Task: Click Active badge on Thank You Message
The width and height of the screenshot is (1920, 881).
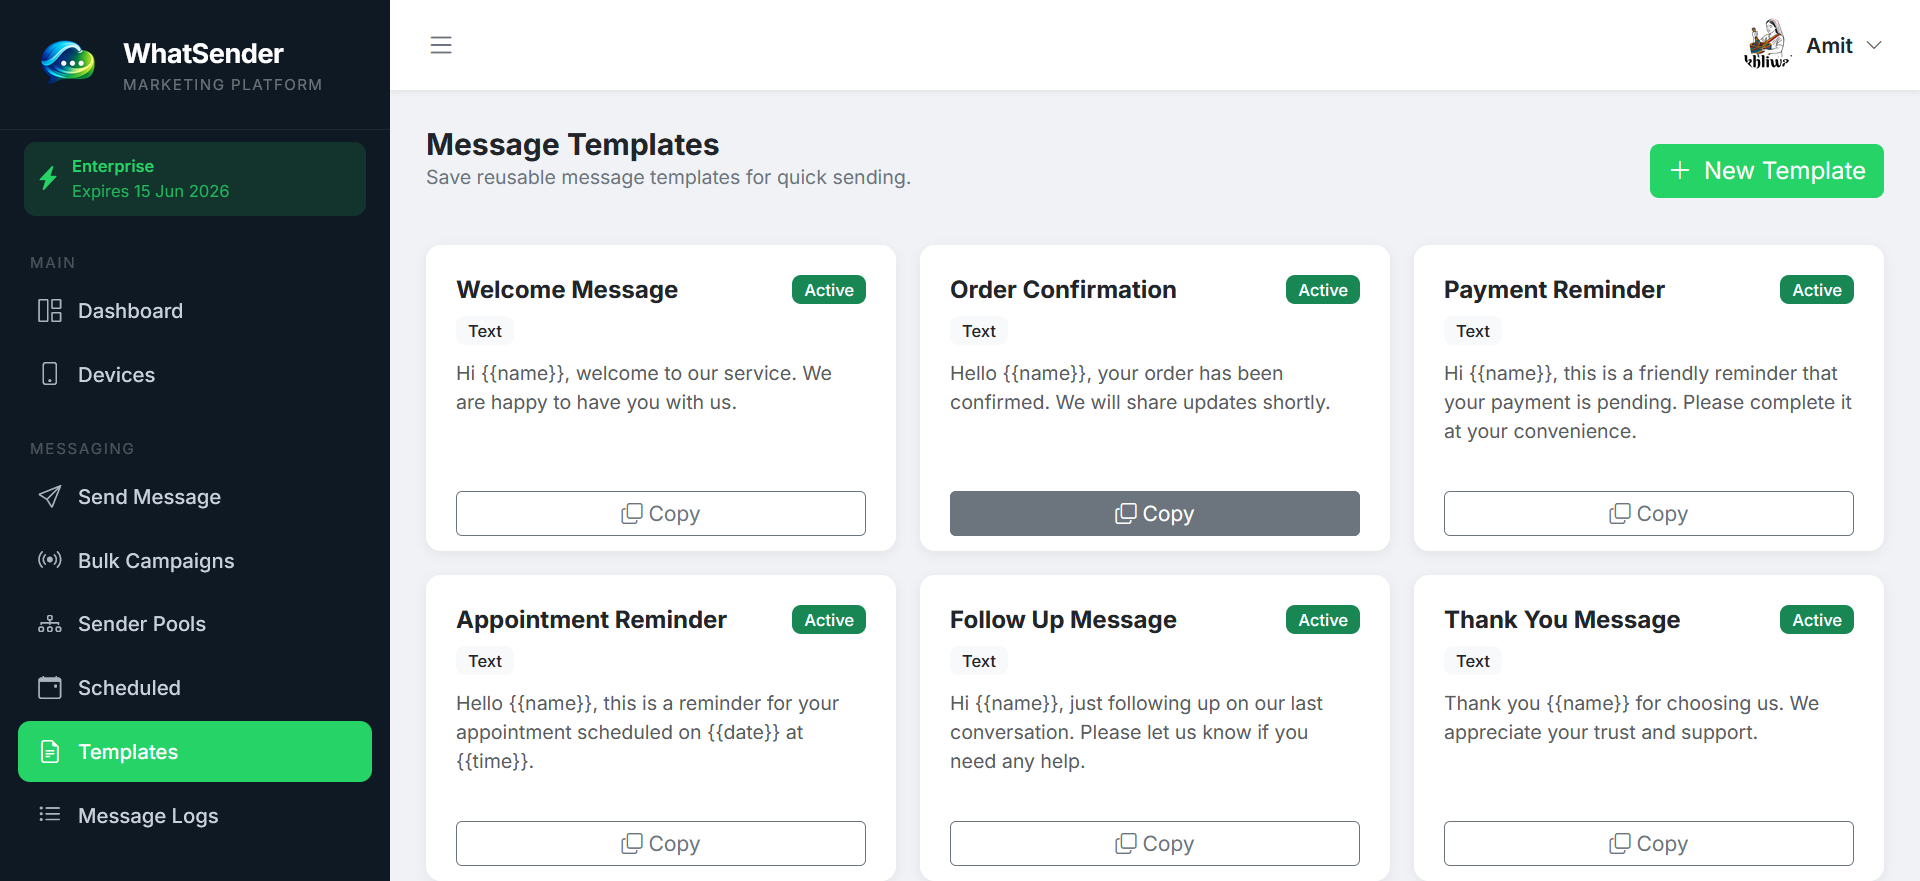Action: click(x=1817, y=620)
